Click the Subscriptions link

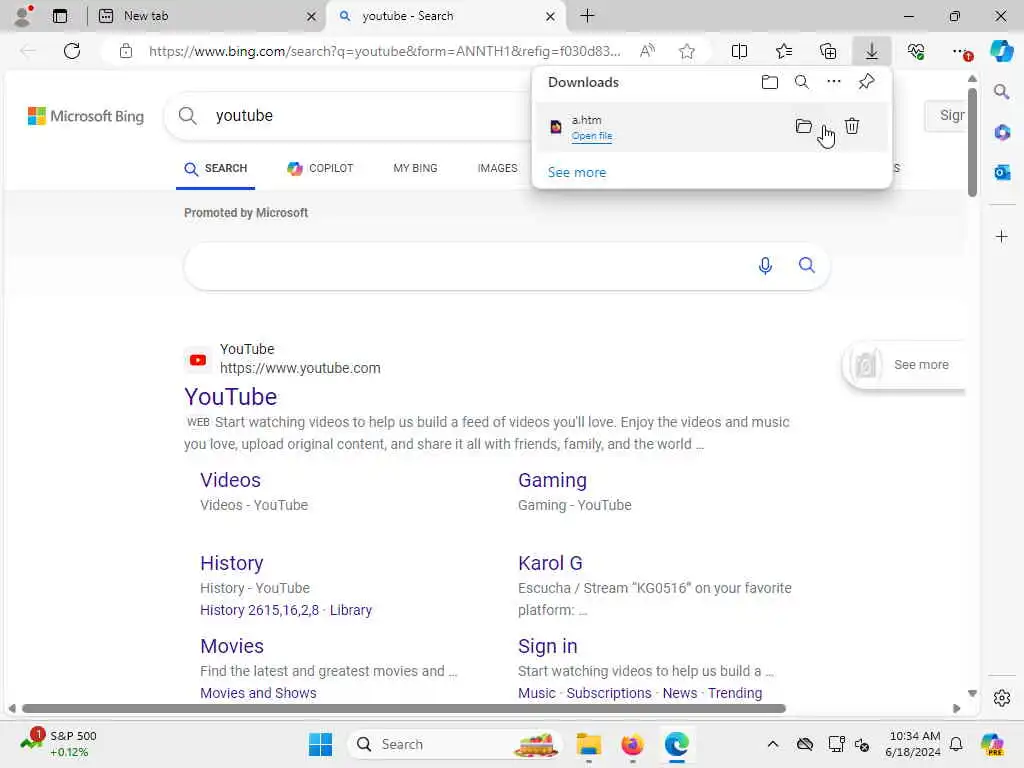coord(609,693)
